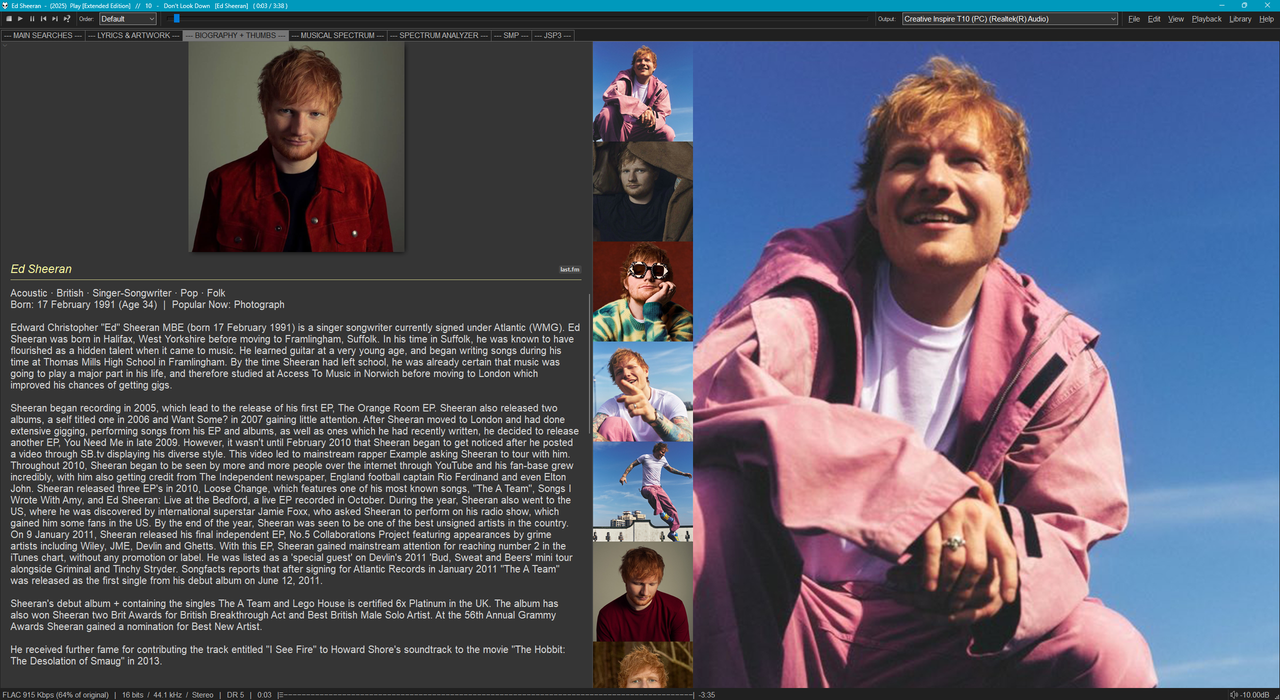Viewport: 1280px width, 700px height.
Task: Switch to the SMP tab
Action: click(511, 35)
